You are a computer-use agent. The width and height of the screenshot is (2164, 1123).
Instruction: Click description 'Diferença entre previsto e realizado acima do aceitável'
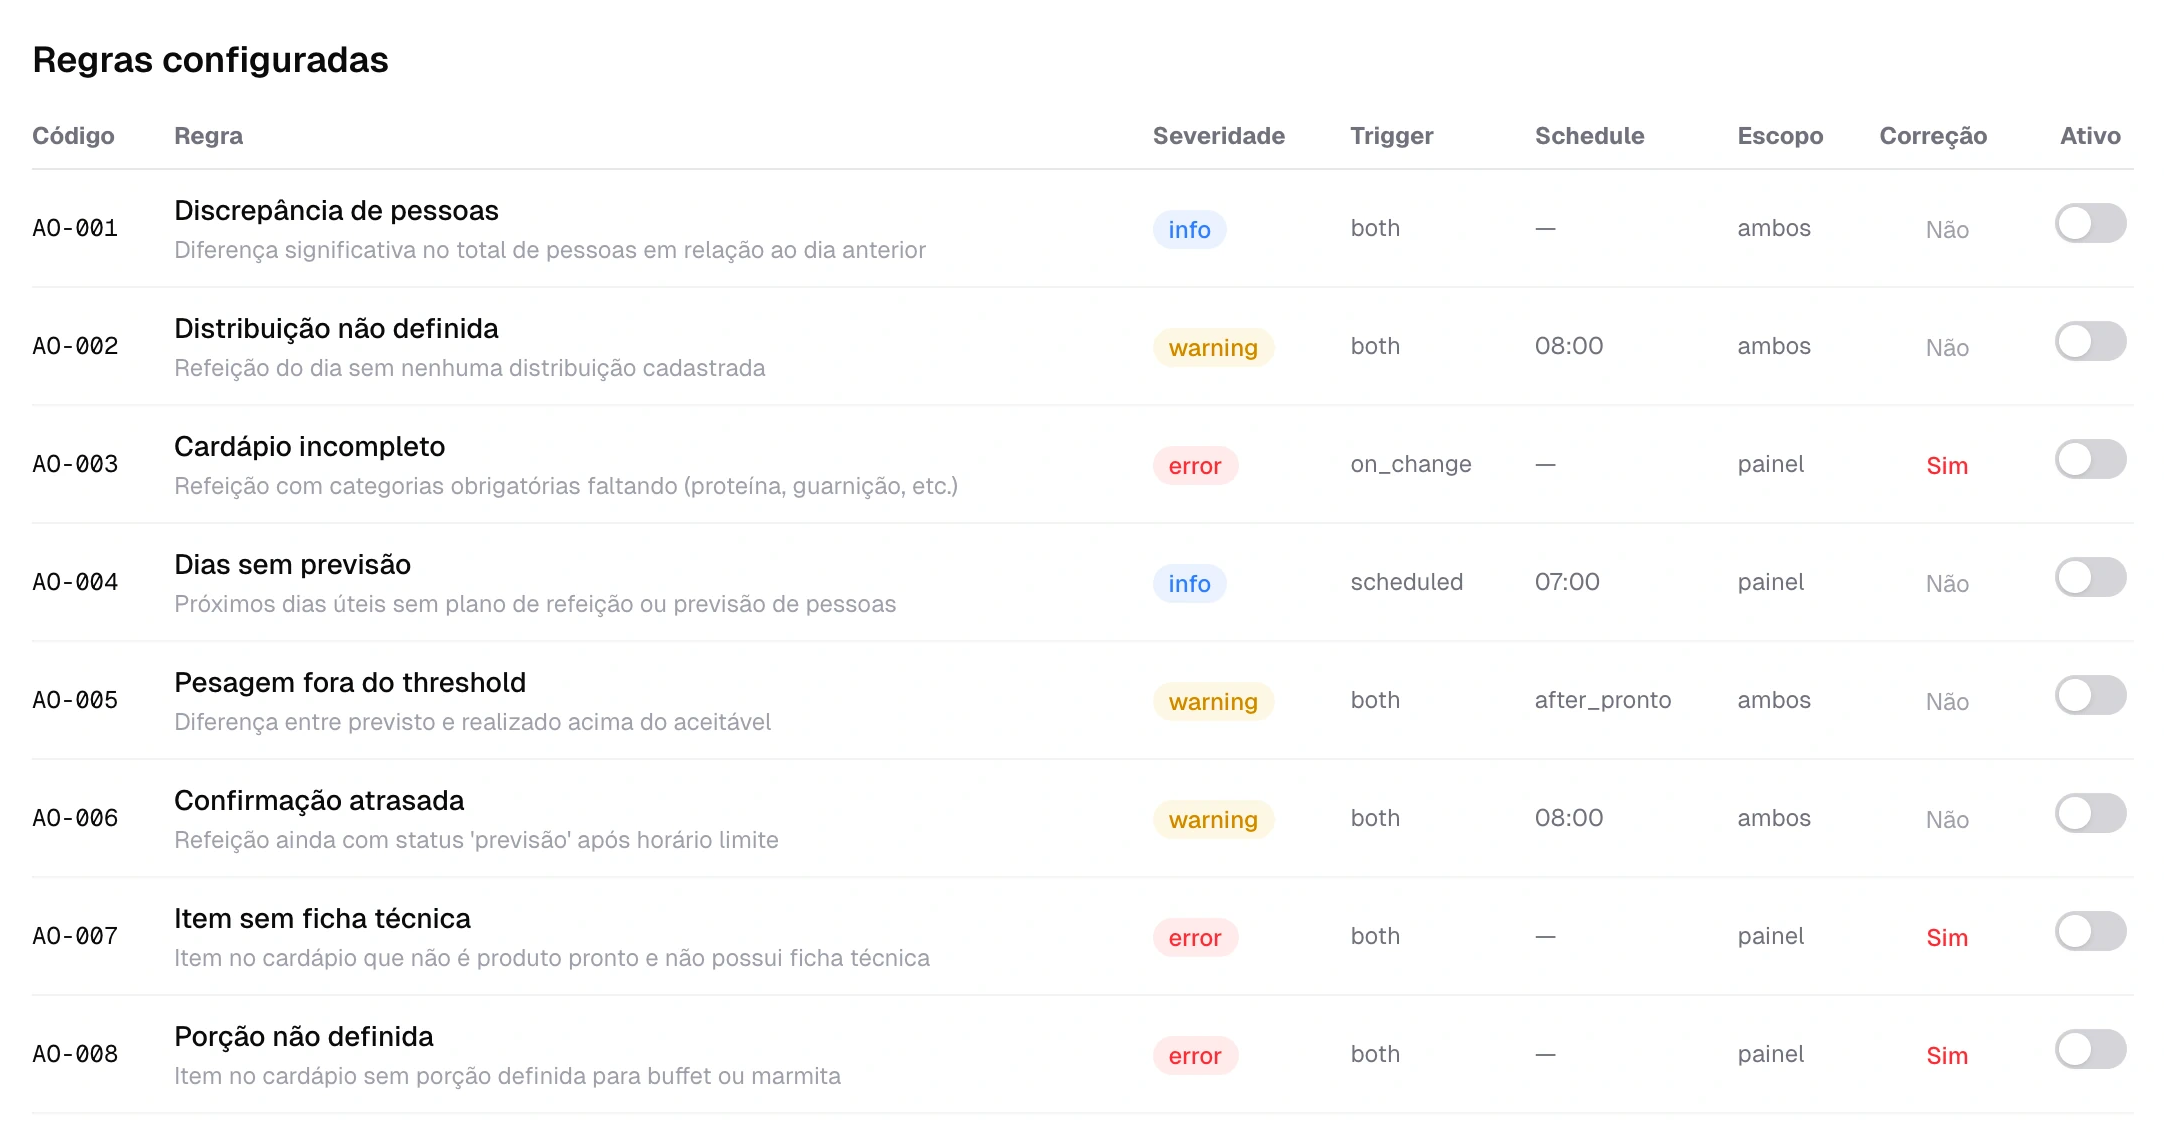[x=472, y=722]
